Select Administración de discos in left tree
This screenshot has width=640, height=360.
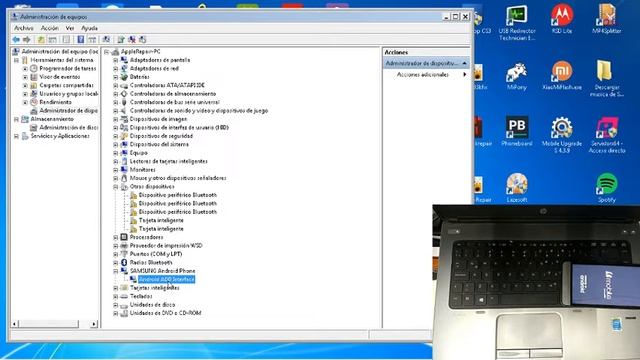coord(69,128)
